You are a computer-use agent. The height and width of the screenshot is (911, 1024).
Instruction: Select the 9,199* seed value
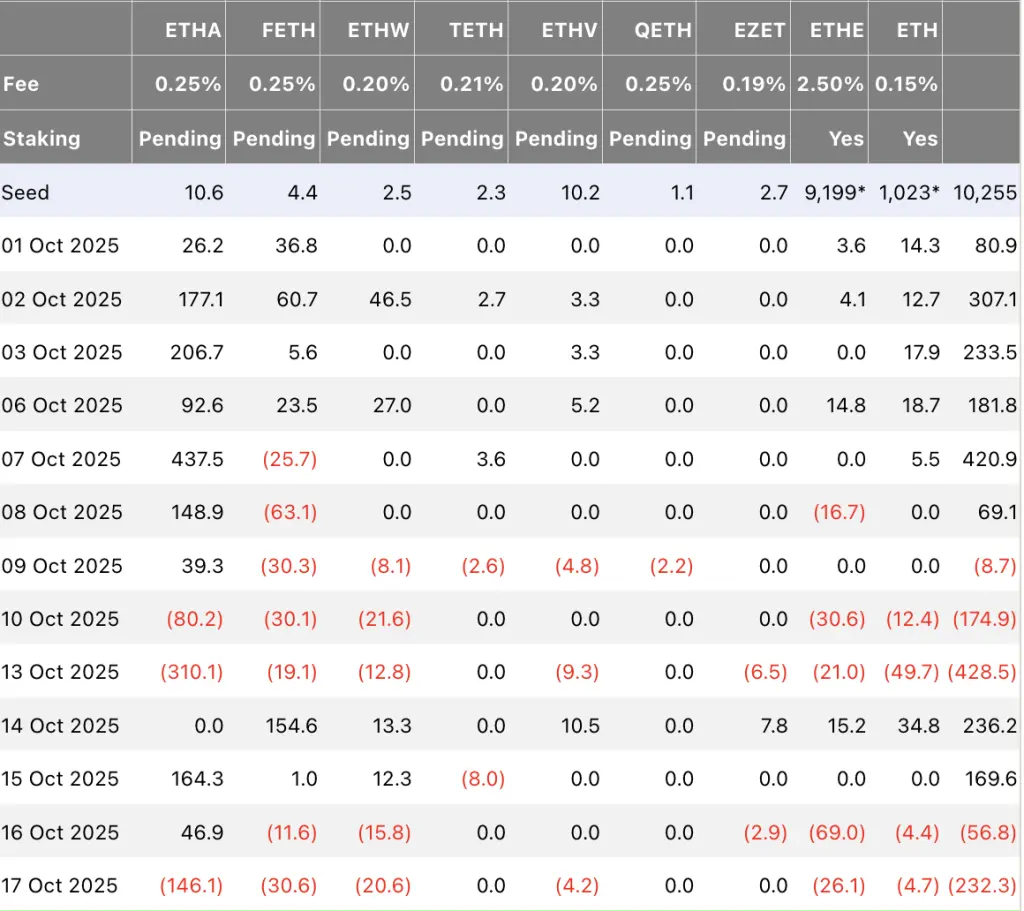(835, 192)
